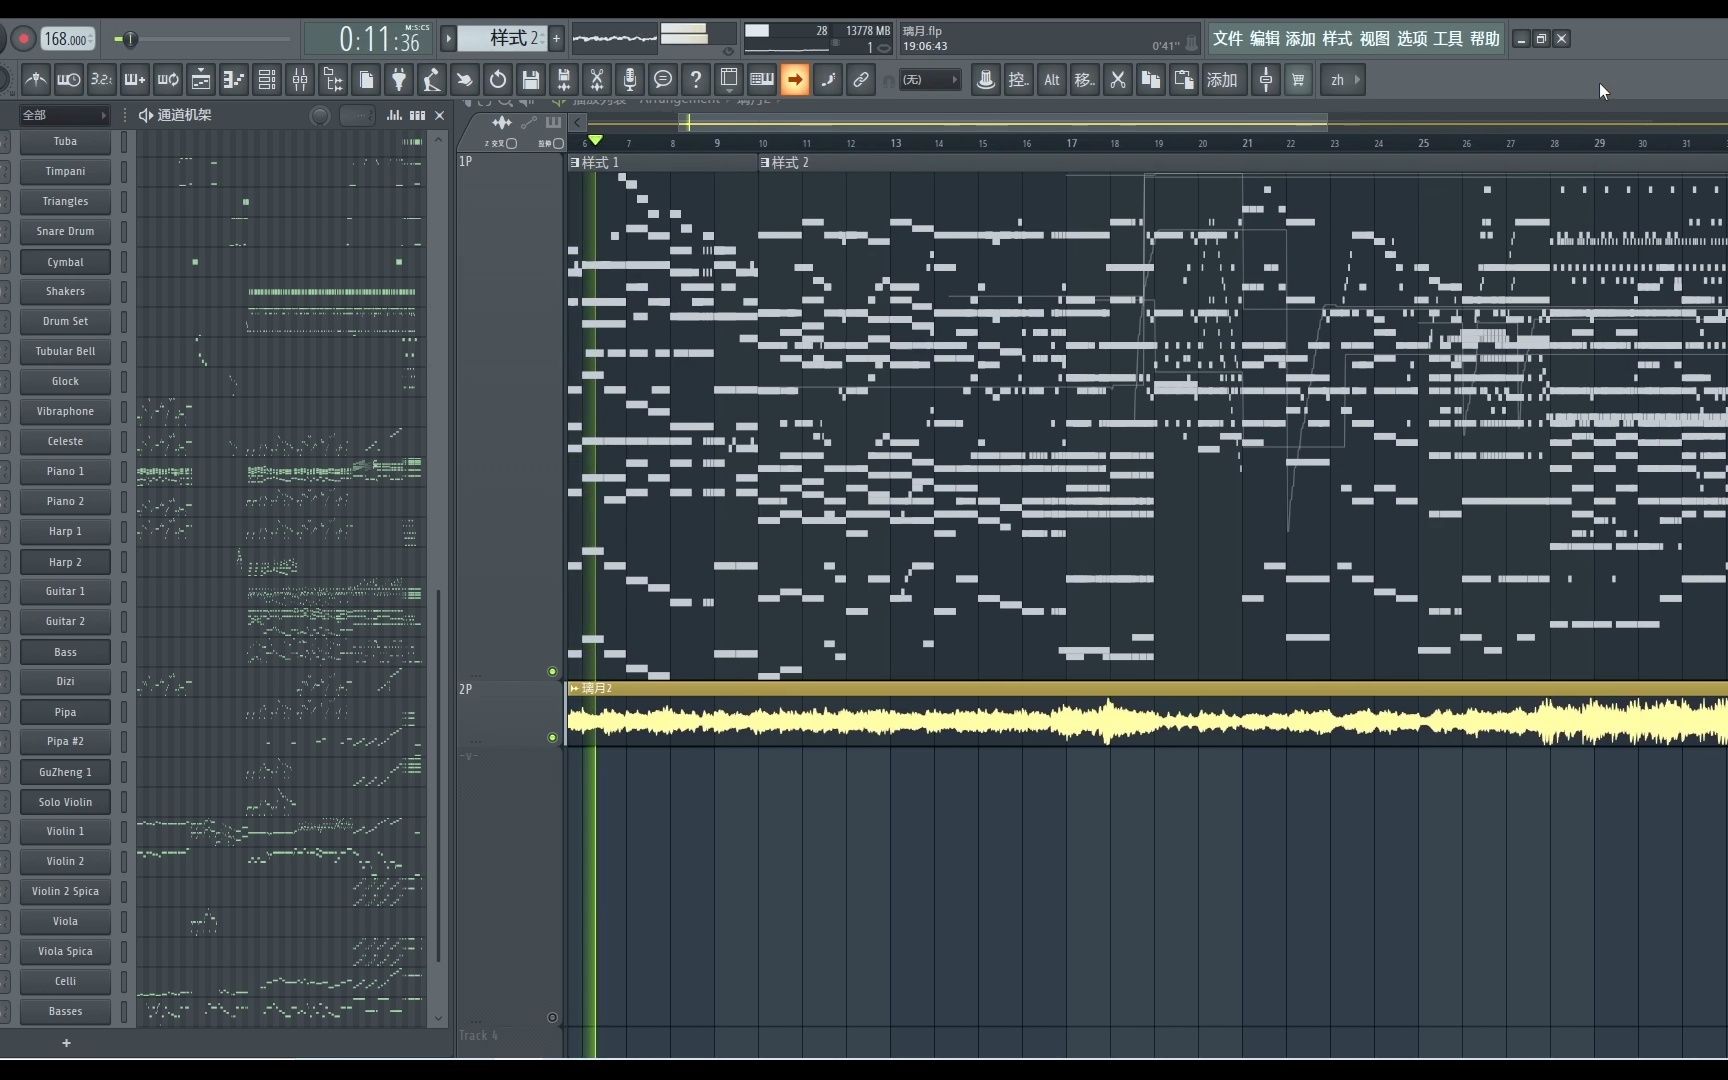Open the 样式 menu
Screen dimensions: 1728x1080
click(1337, 39)
